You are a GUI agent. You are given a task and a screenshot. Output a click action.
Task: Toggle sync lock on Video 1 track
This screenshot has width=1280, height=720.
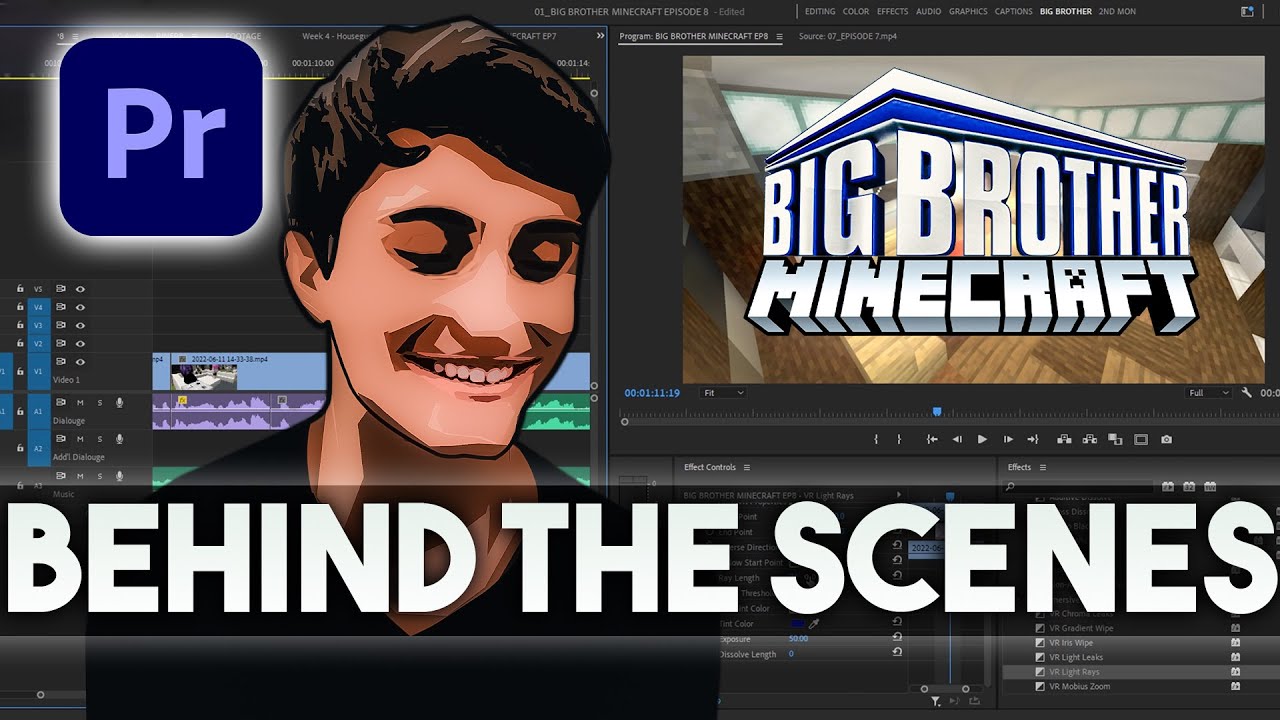[x=61, y=362]
